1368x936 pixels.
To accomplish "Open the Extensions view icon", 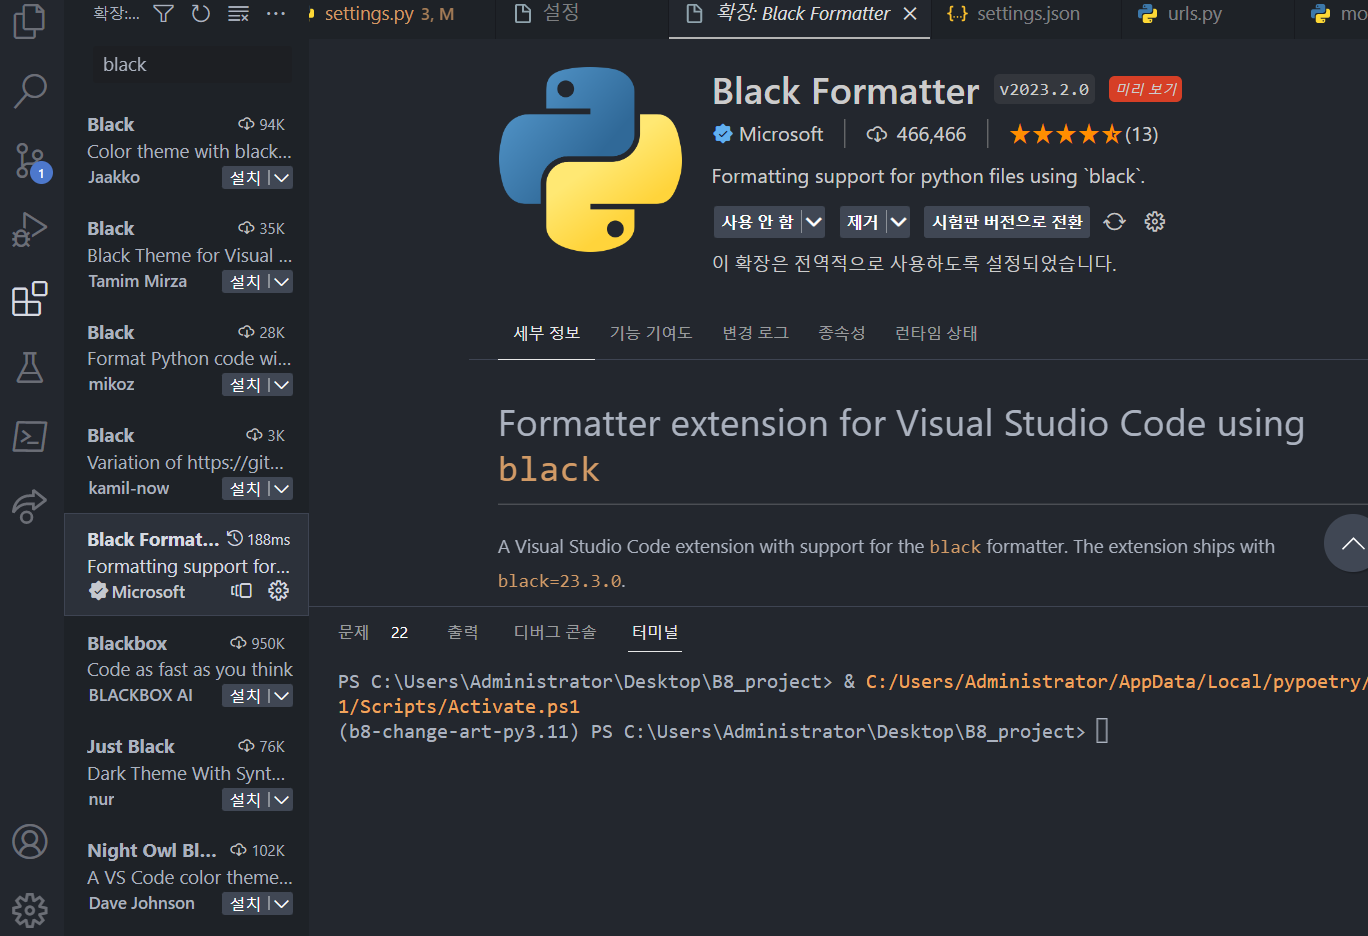I will (30, 299).
